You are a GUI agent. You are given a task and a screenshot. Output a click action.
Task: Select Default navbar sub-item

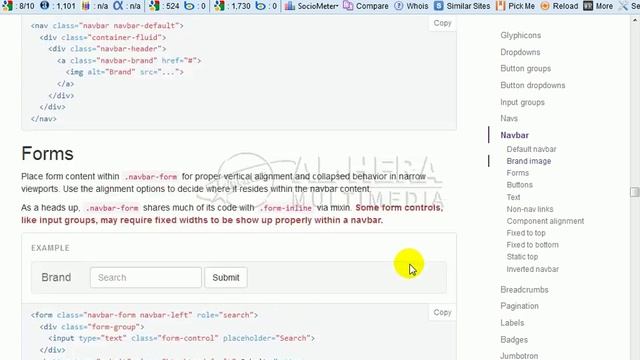tap(531, 149)
